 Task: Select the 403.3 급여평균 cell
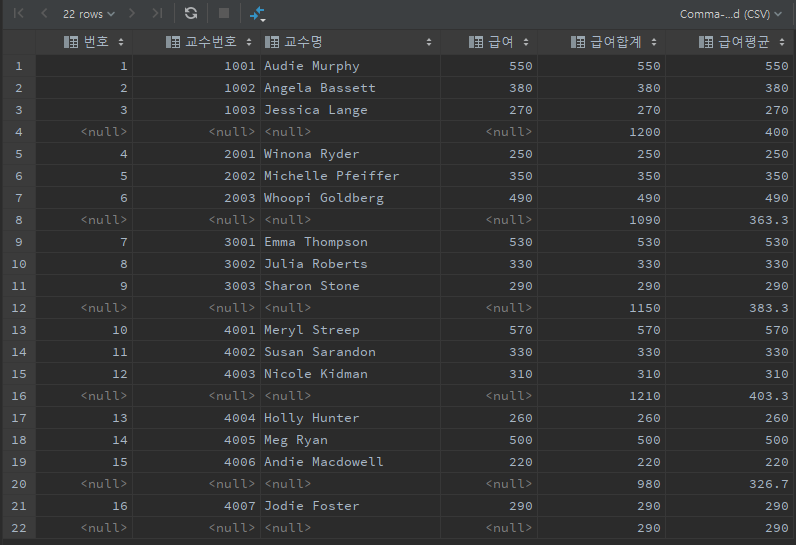coord(729,396)
